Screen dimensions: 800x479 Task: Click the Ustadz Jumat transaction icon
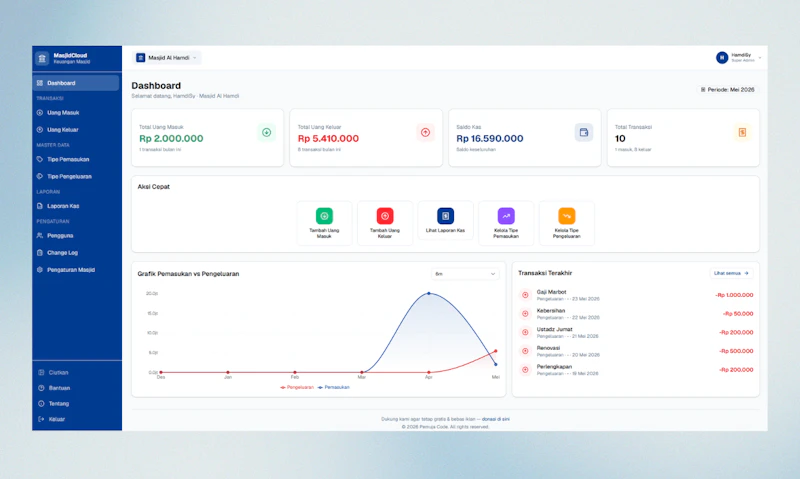525,332
